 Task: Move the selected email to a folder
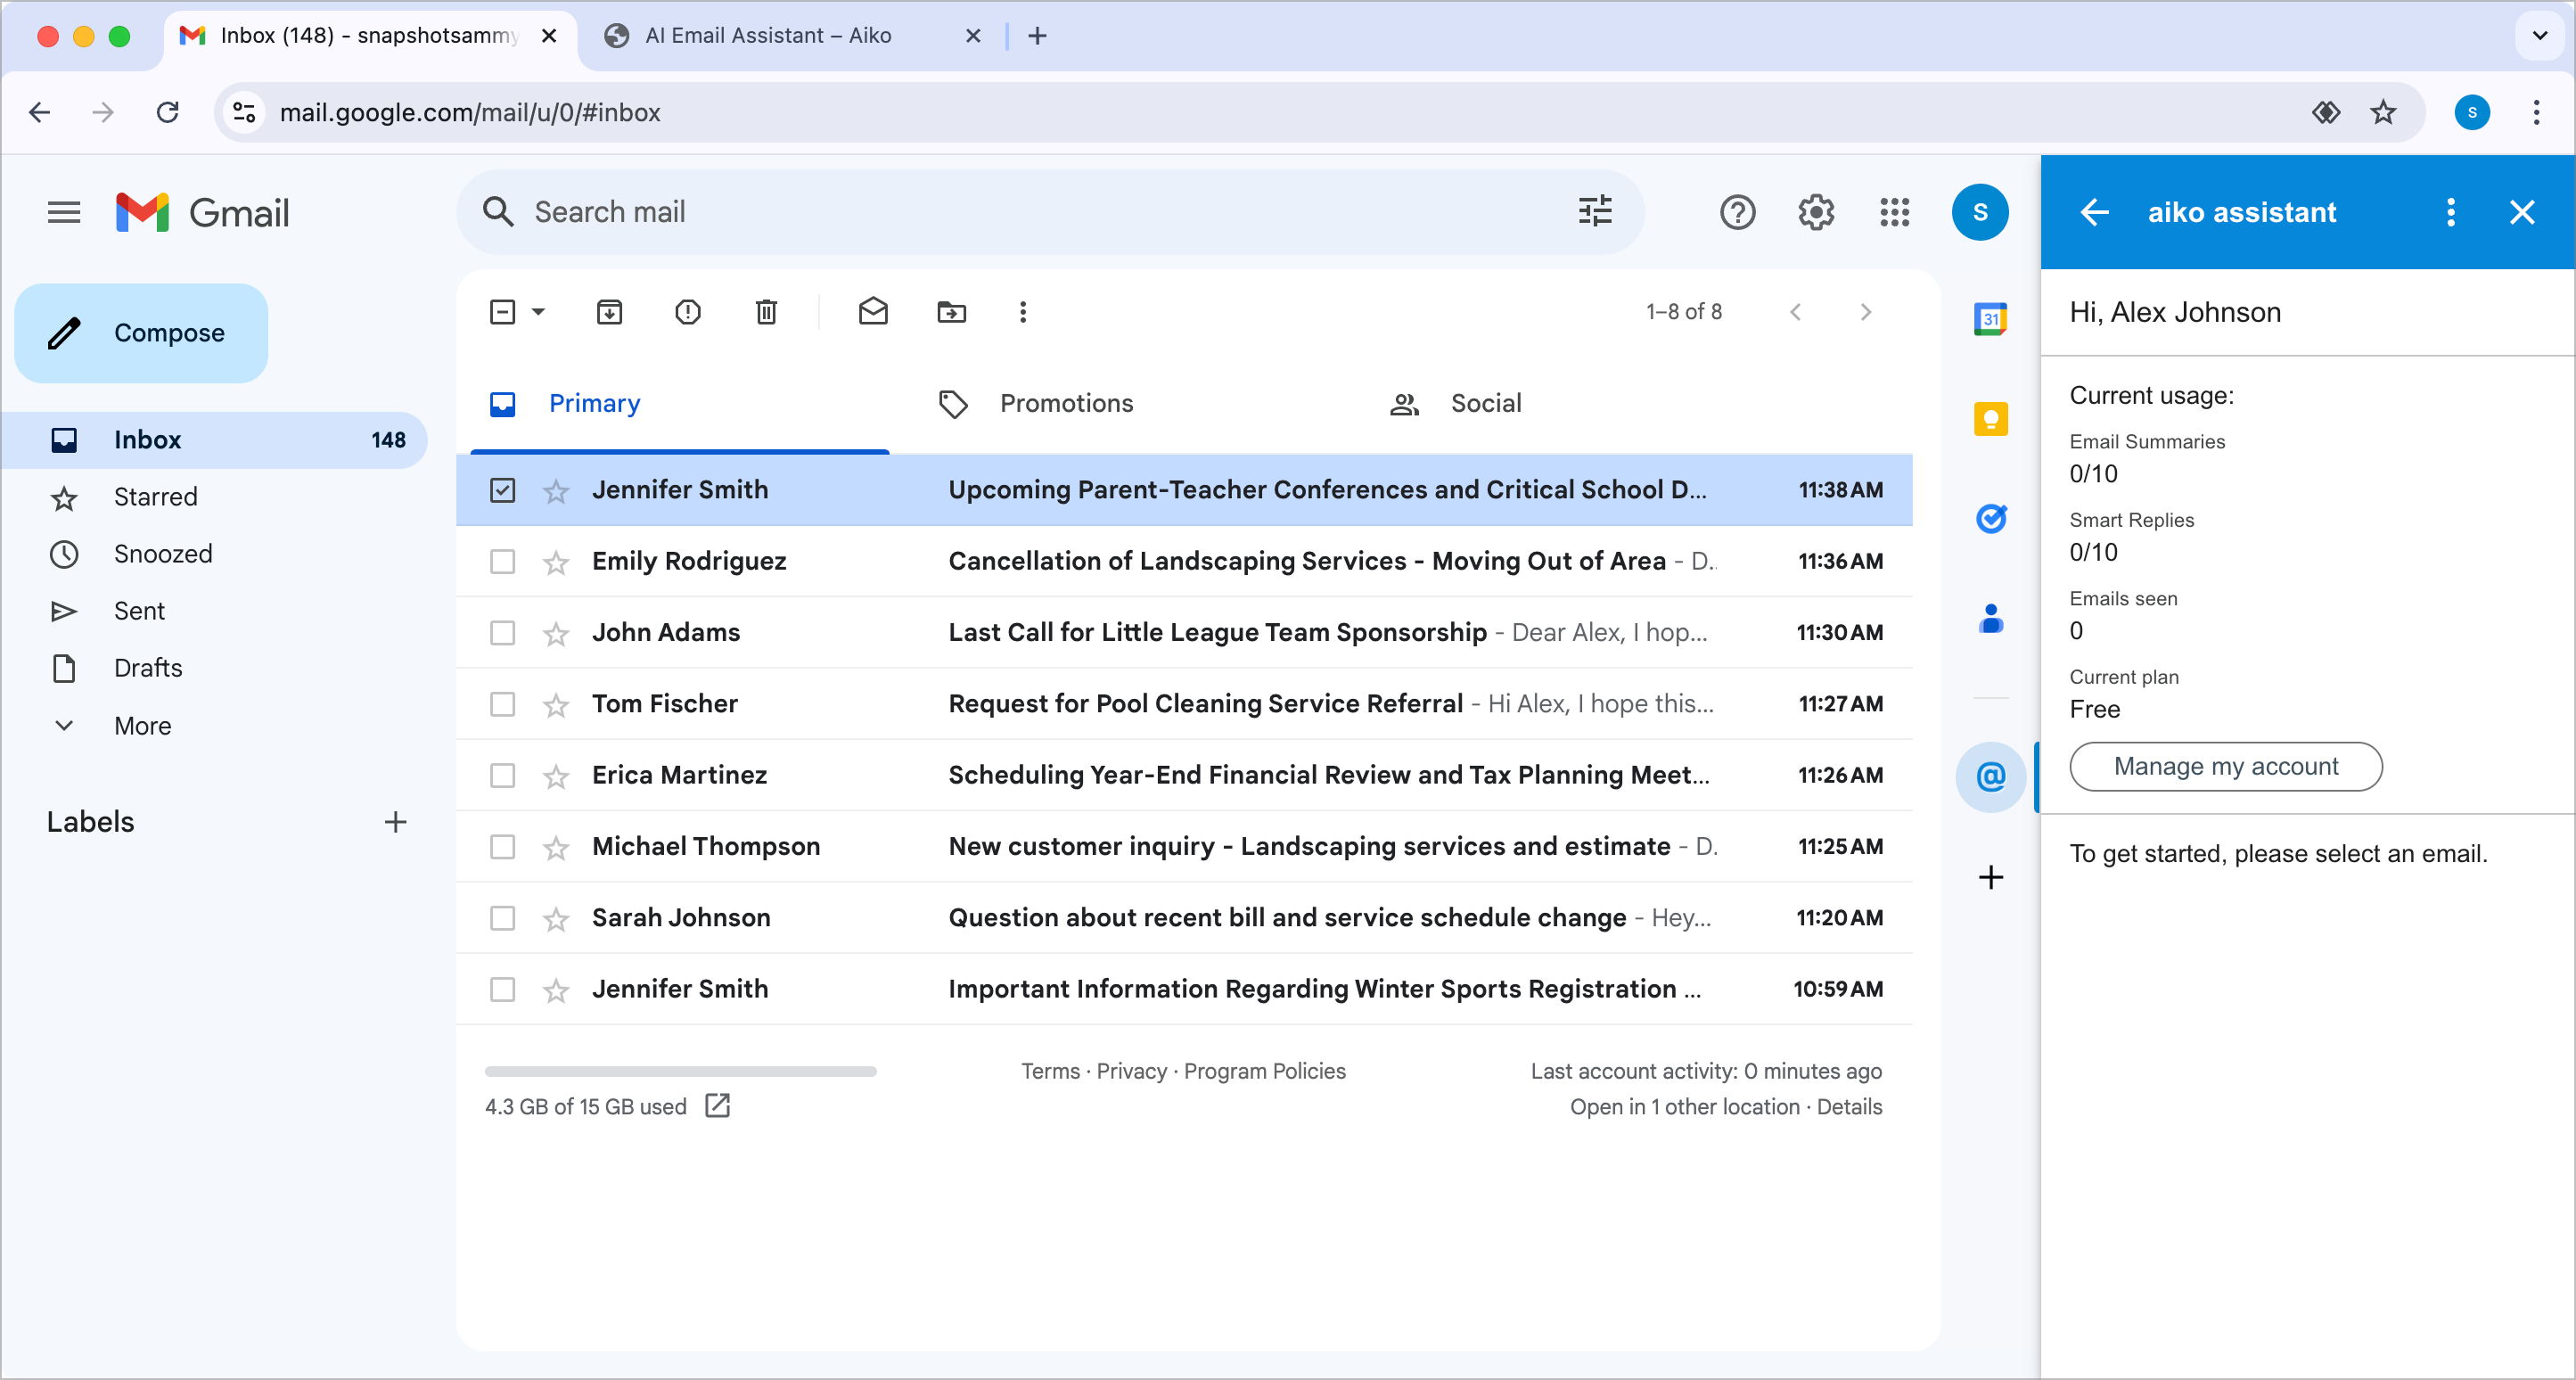point(951,312)
